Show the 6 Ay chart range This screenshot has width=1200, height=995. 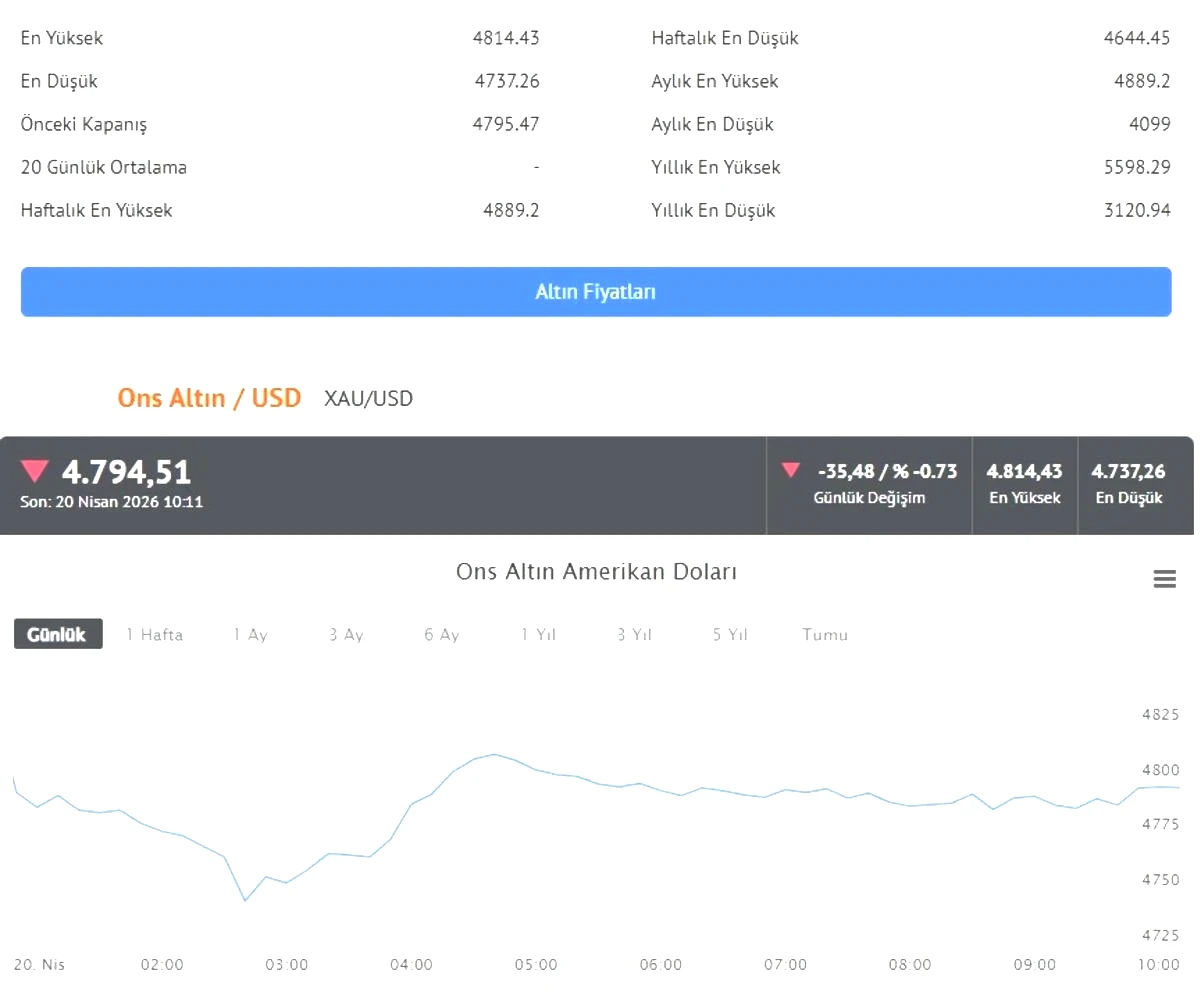[x=442, y=635]
